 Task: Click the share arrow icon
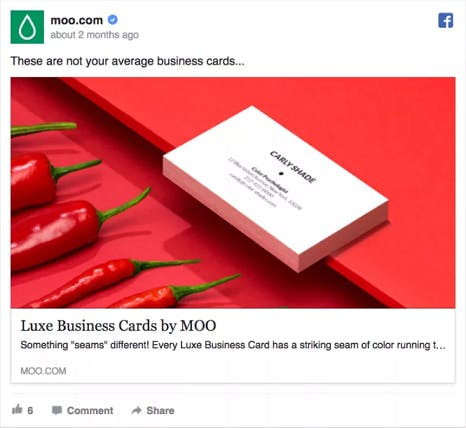(137, 410)
